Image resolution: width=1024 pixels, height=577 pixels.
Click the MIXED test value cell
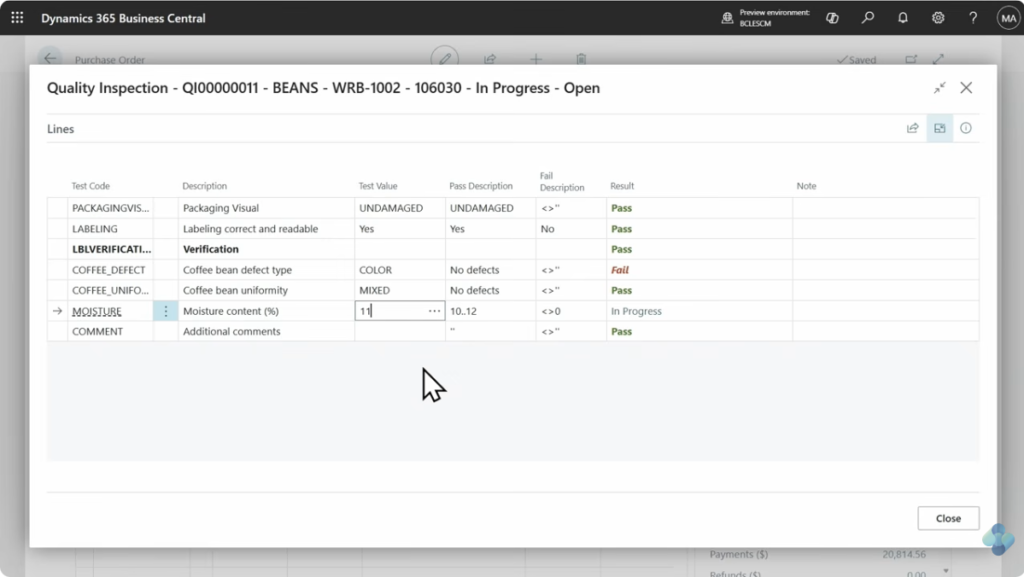(x=400, y=290)
